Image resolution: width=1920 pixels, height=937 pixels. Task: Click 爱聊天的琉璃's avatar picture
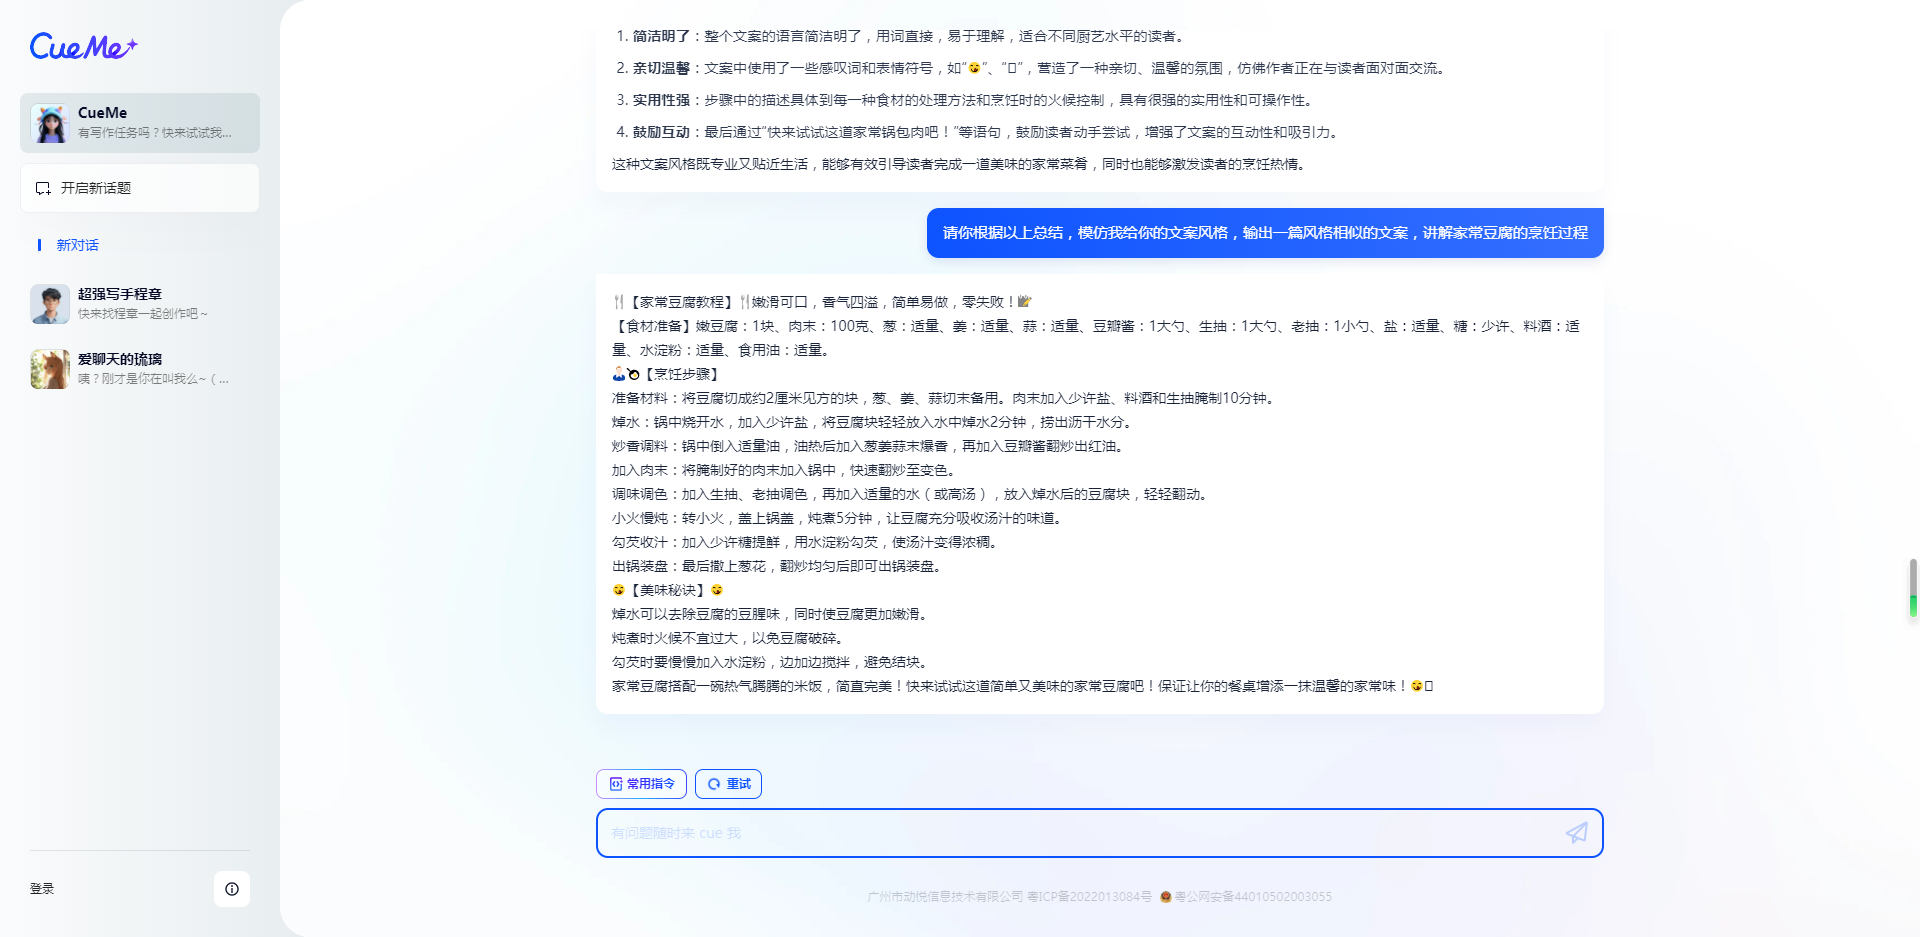[x=49, y=368]
